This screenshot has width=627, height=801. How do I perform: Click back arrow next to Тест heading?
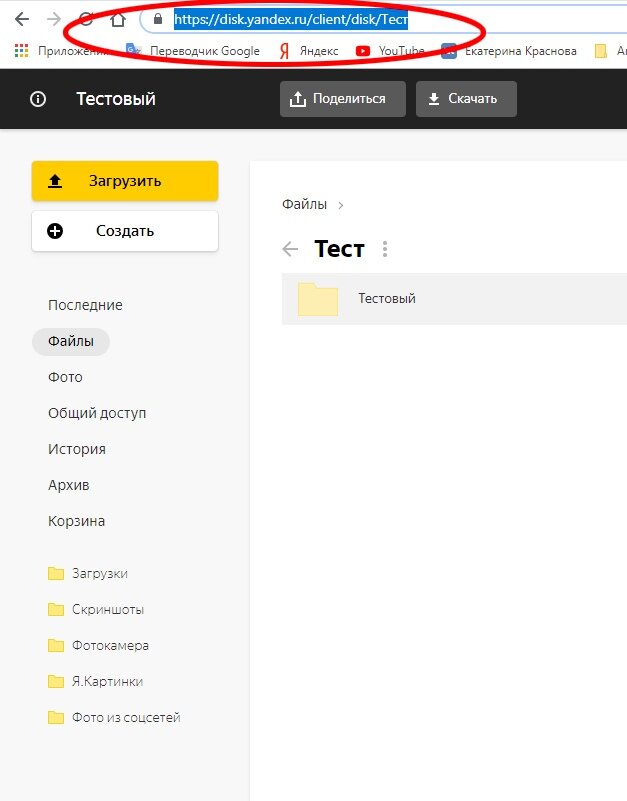[x=290, y=249]
